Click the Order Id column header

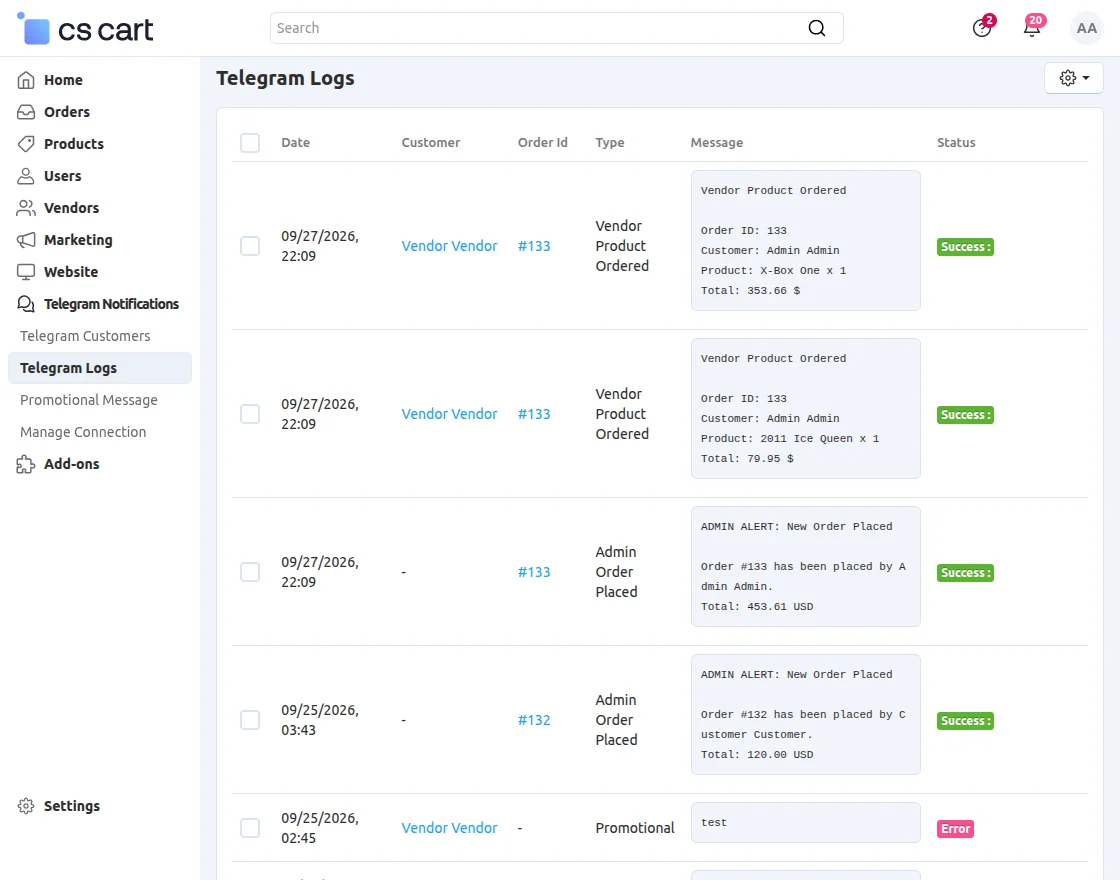pyautogui.click(x=543, y=143)
